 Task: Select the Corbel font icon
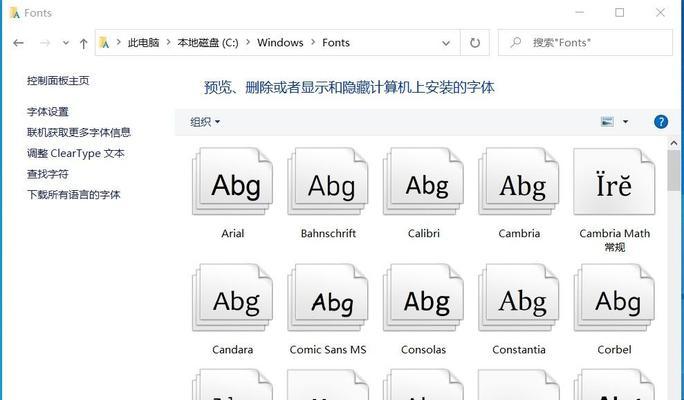[x=615, y=297]
